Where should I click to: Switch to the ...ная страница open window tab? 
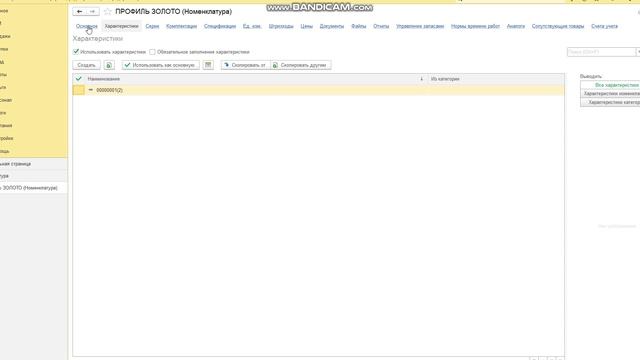tap(33, 164)
